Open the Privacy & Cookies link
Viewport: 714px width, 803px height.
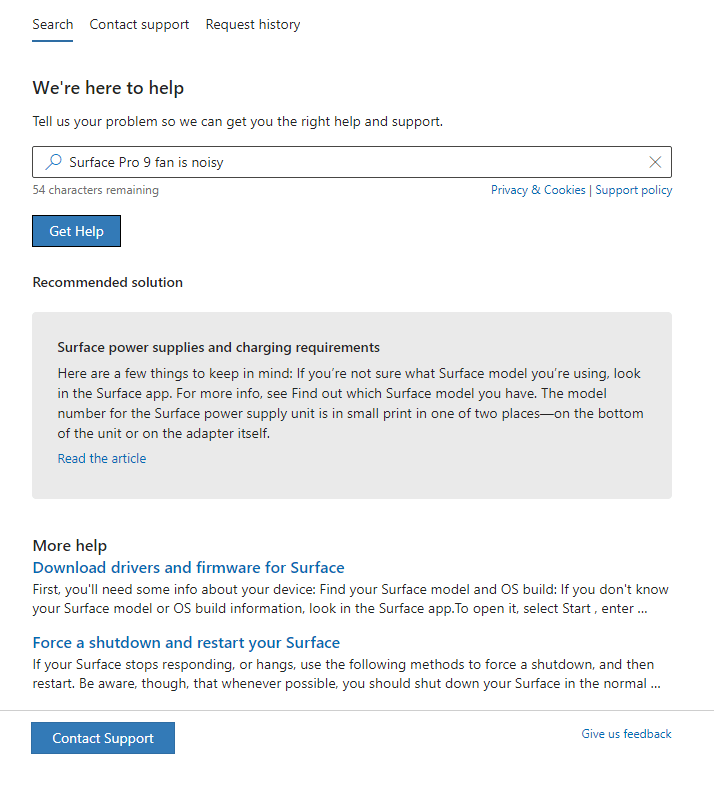[x=538, y=189]
